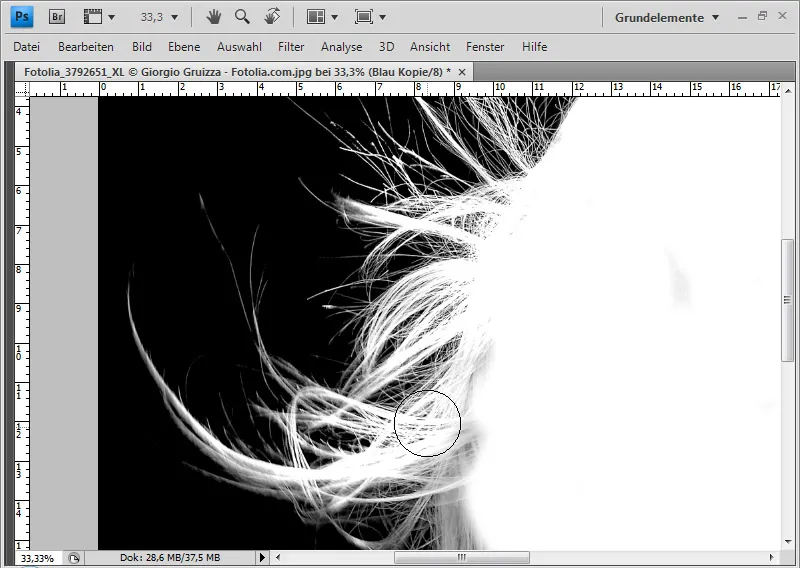Image resolution: width=800 pixels, height=568 pixels.
Task: Click the Photoshop Ps logo icon
Action: point(22,17)
